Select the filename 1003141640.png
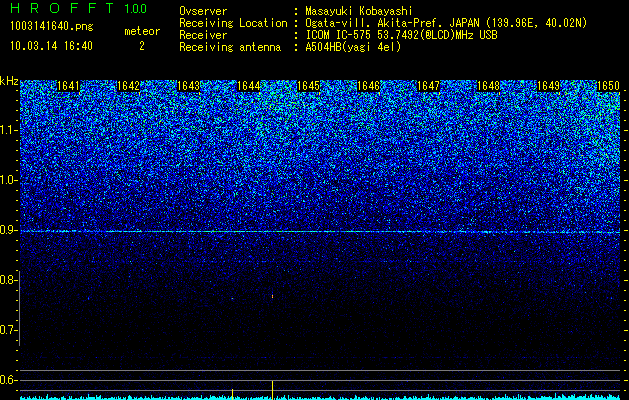The width and height of the screenshot is (629, 400). tap(52, 27)
